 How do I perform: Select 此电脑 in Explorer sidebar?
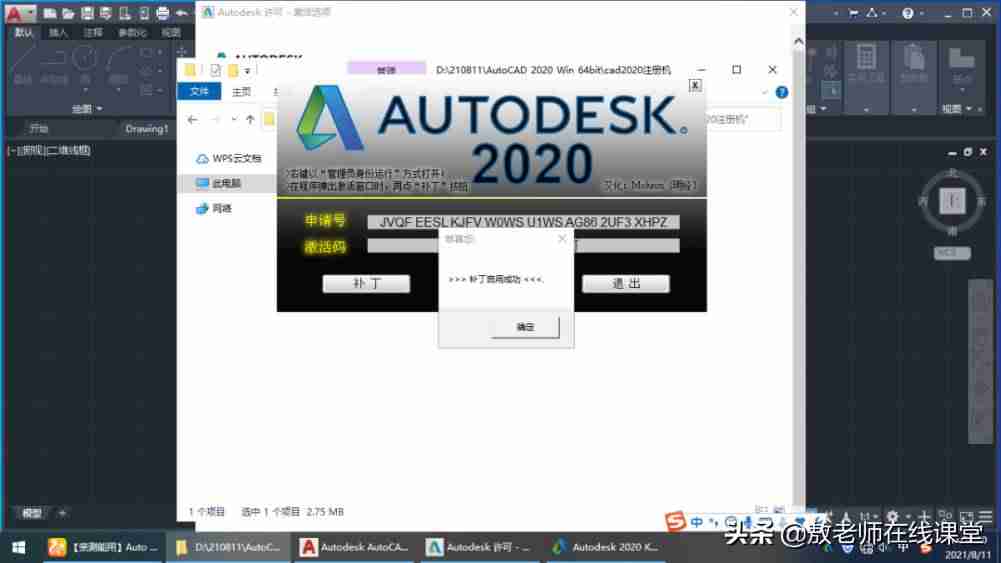coord(219,183)
